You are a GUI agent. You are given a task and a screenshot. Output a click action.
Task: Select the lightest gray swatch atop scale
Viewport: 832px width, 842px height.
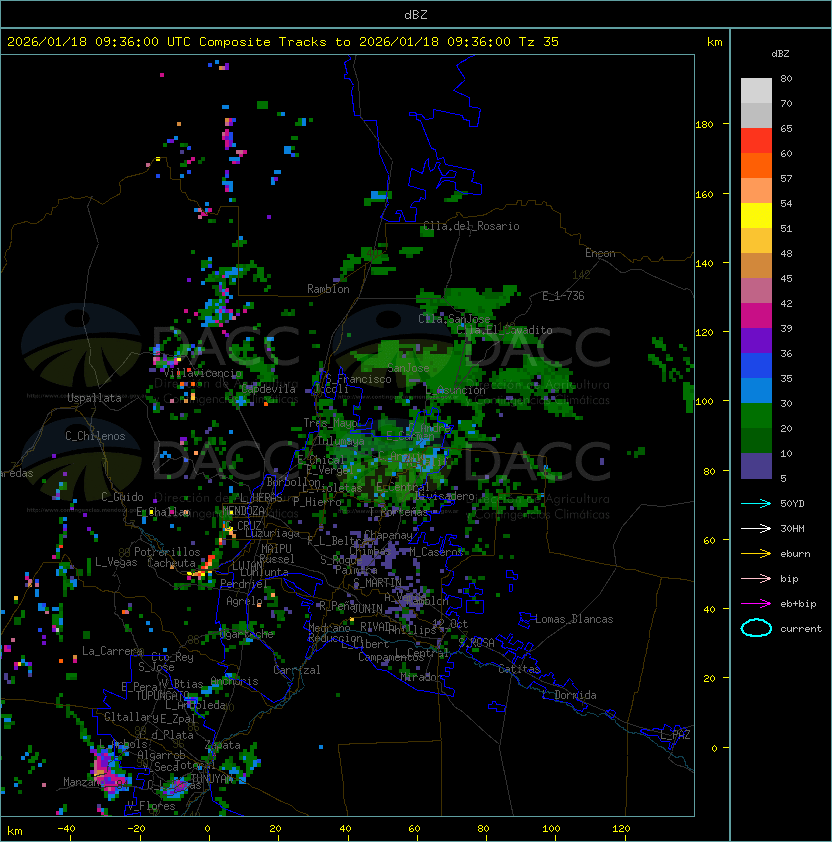(756, 91)
